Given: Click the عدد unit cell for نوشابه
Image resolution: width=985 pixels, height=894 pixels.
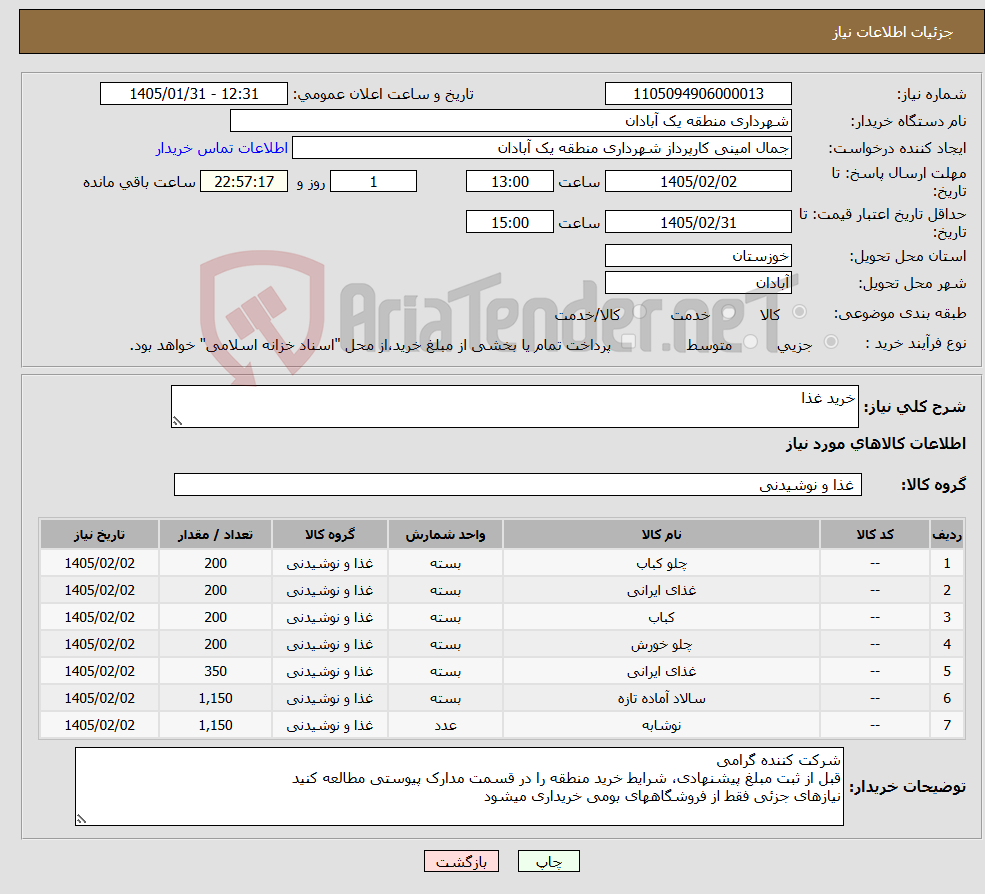Looking at the screenshot, I should pyautogui.click(x=445, y=726).
